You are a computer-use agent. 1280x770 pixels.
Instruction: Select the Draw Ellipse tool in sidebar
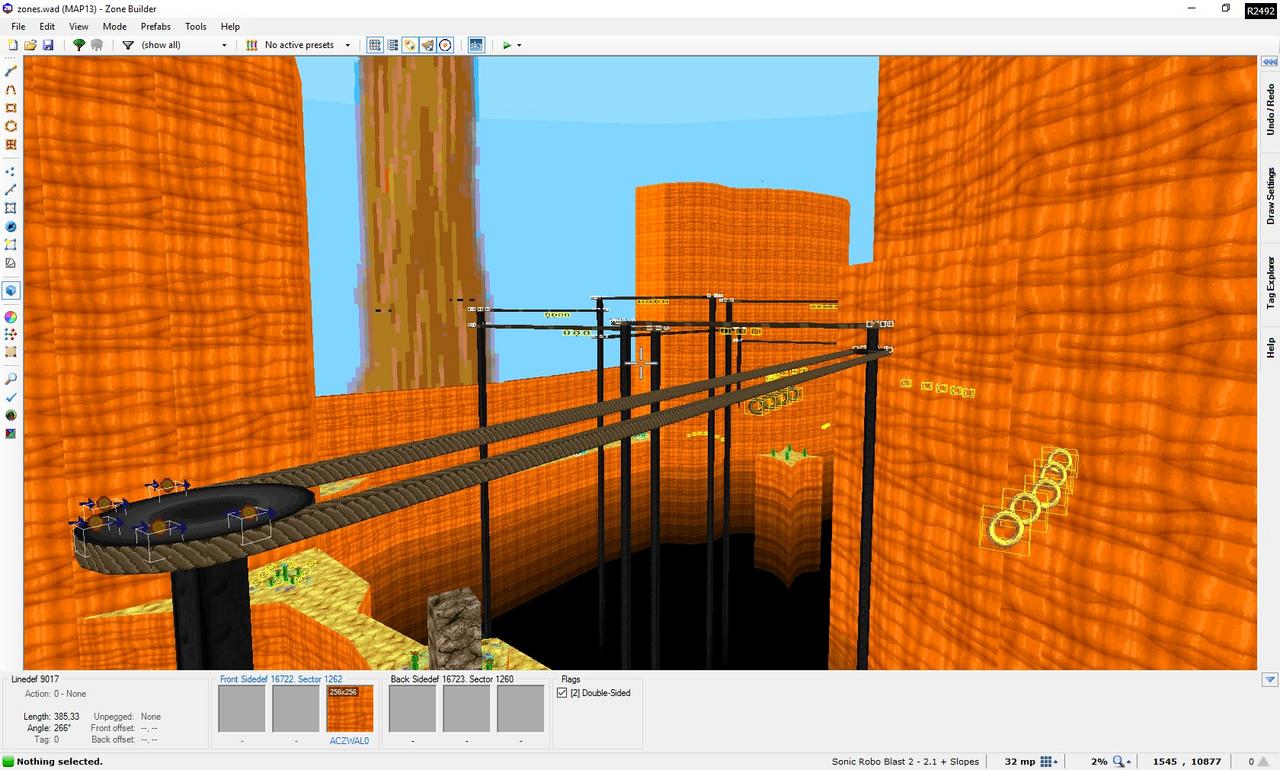[x=11, y=126]
